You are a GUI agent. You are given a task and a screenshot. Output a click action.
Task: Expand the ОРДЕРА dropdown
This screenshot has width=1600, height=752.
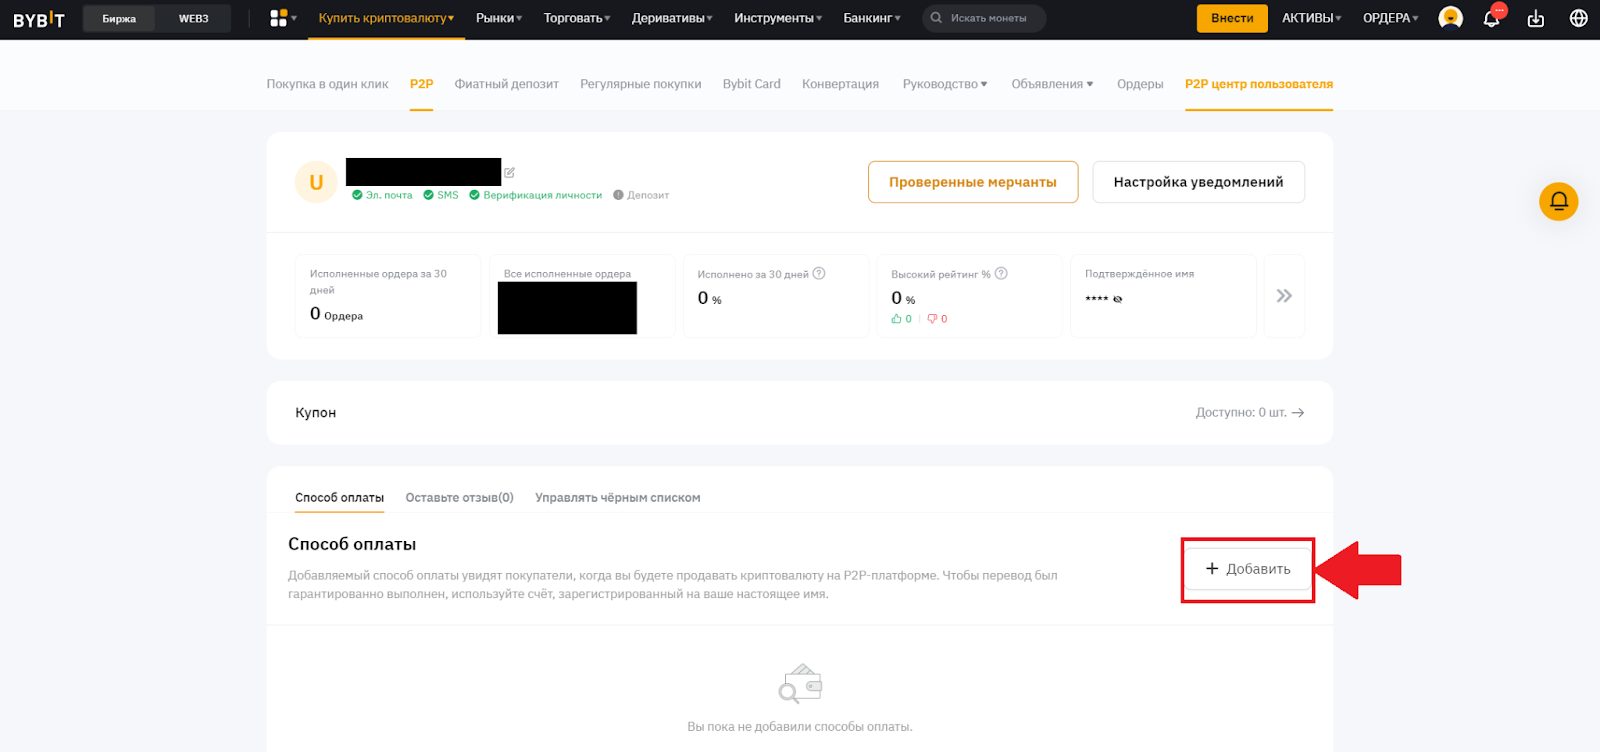[x=1391, y=18]
